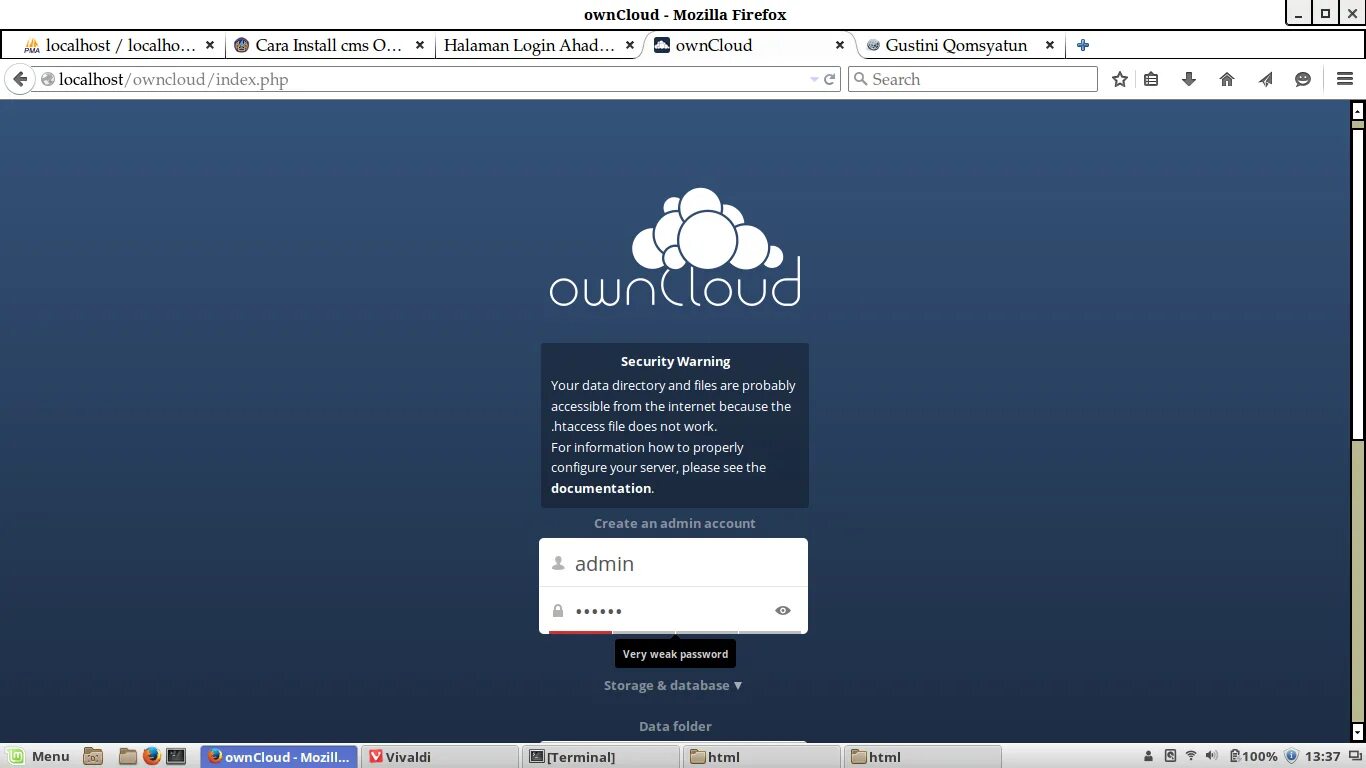Expand Storage & database section

[x=673, y=685]
